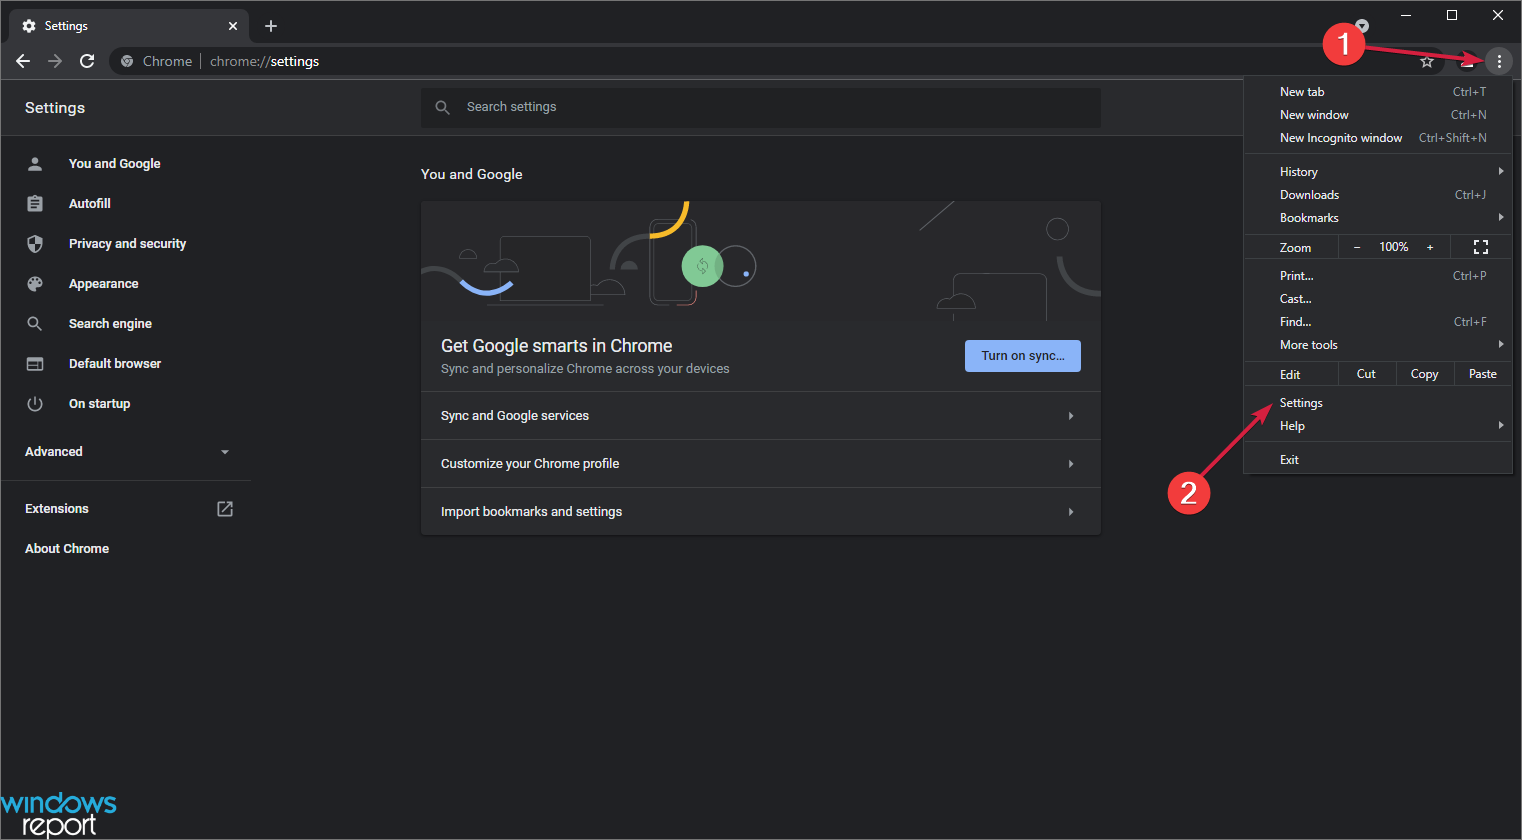Click the Turn on sync... button

click(x=1023, y=356)
